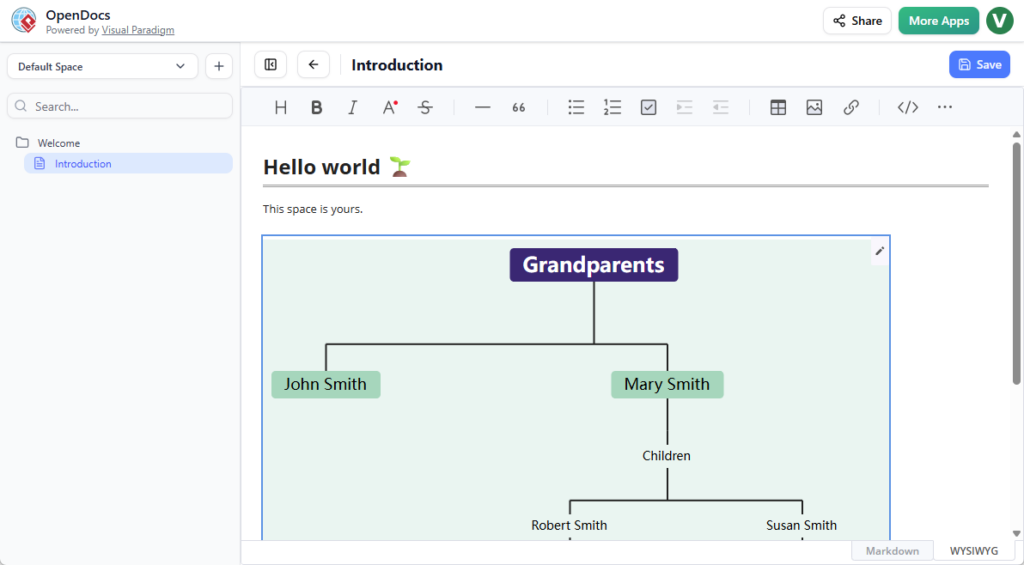Open the Default Space dropdown
This screenshot has width=1024, height=565.
coord(102,67)
